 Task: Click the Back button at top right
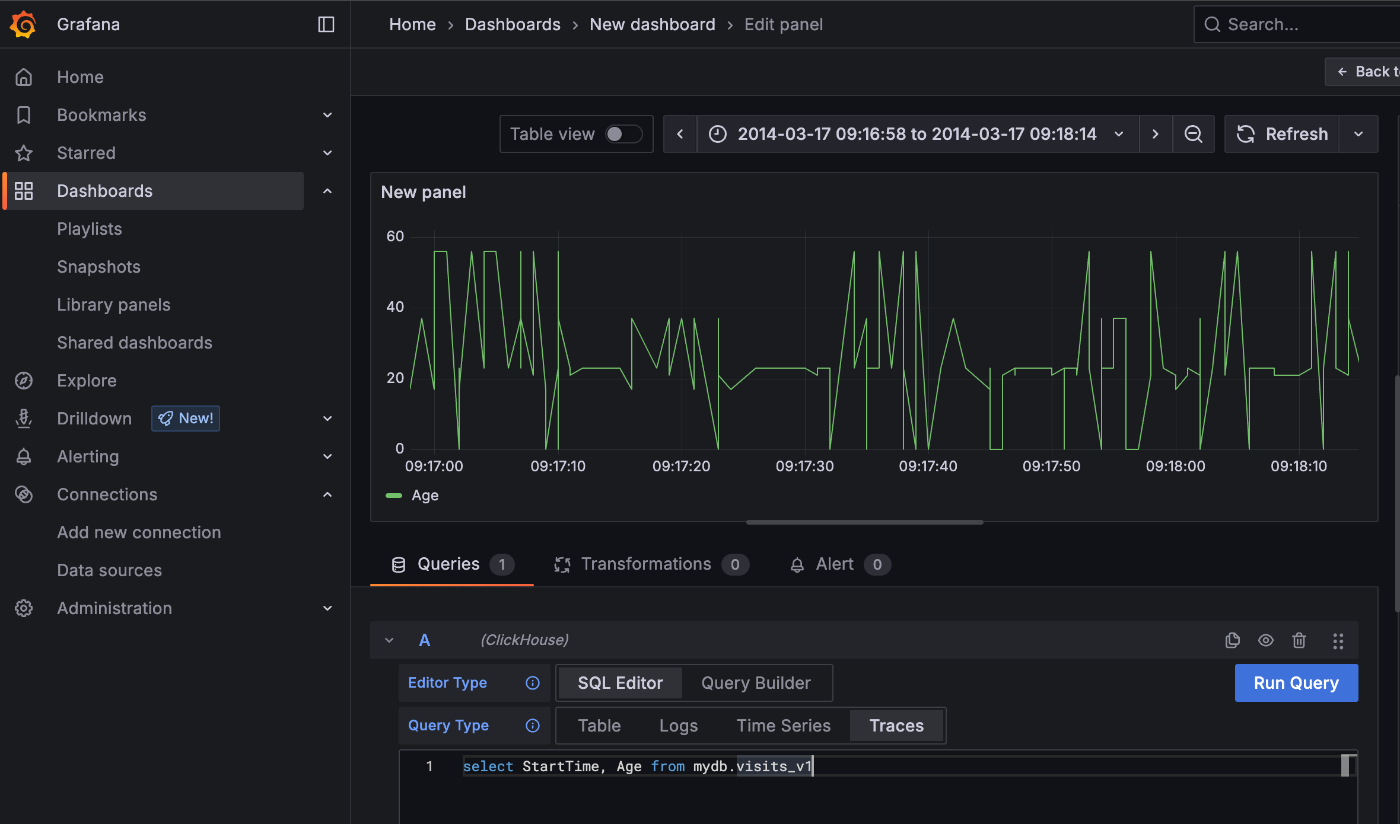coord(1362,71)
